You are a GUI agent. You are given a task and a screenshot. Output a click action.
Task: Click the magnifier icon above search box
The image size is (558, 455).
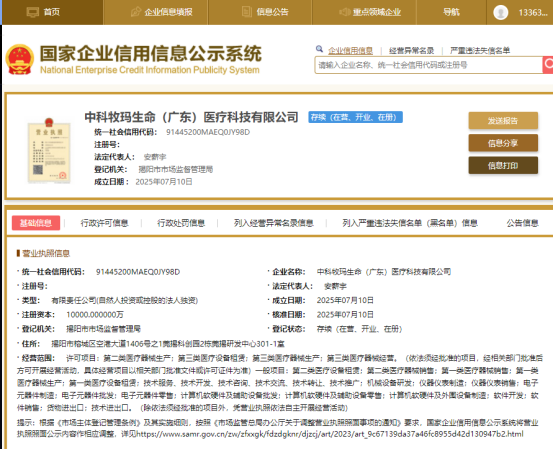319,49
